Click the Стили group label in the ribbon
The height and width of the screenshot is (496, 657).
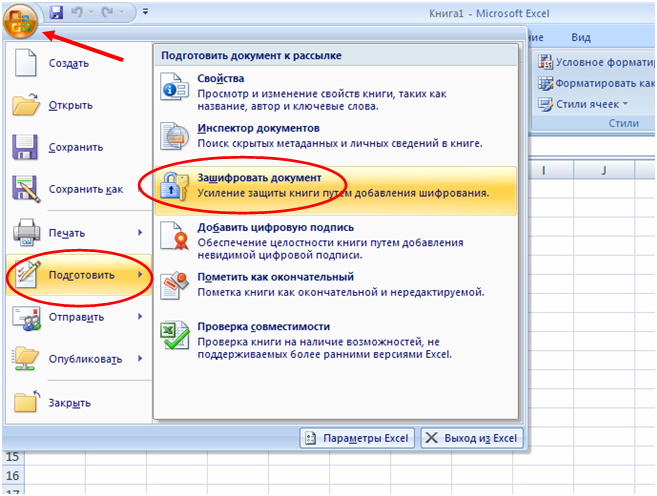pyautogui.click(x=623, y=123)
